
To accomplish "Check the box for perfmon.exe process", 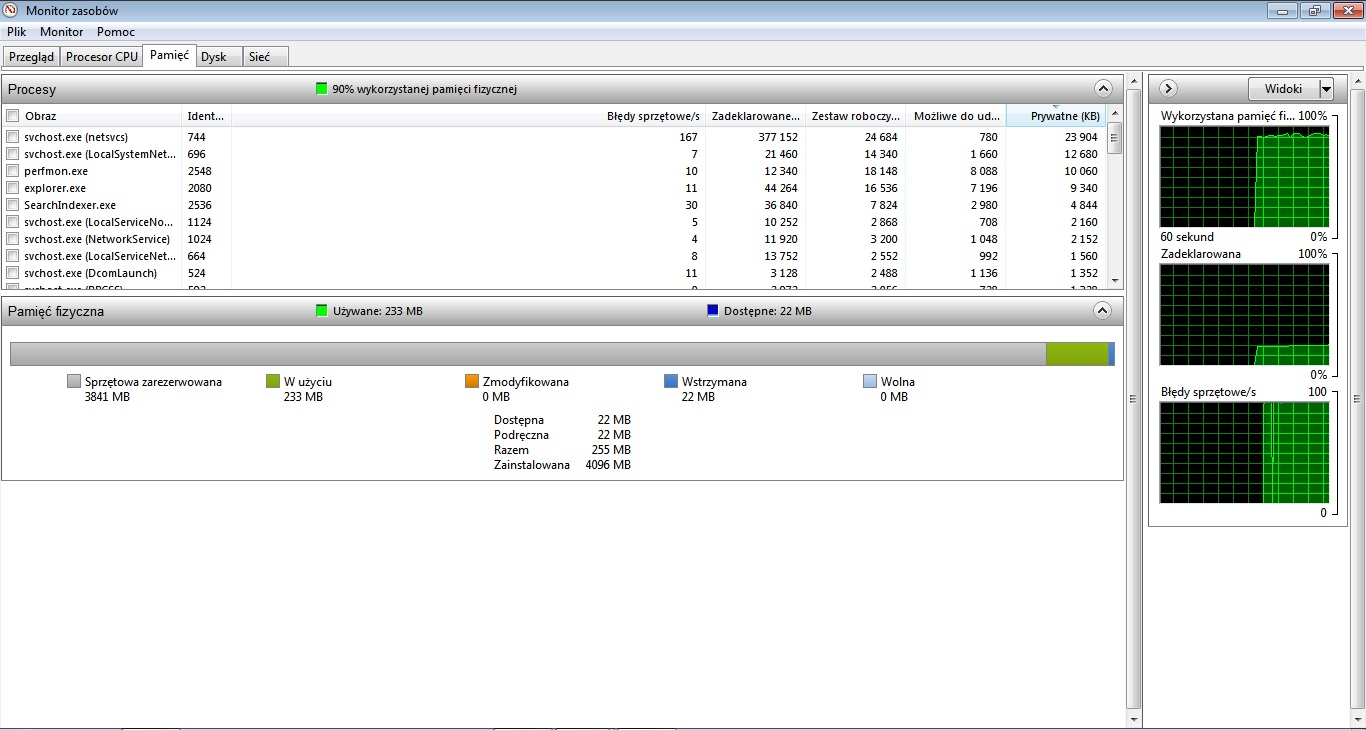I will pos(13,171).
